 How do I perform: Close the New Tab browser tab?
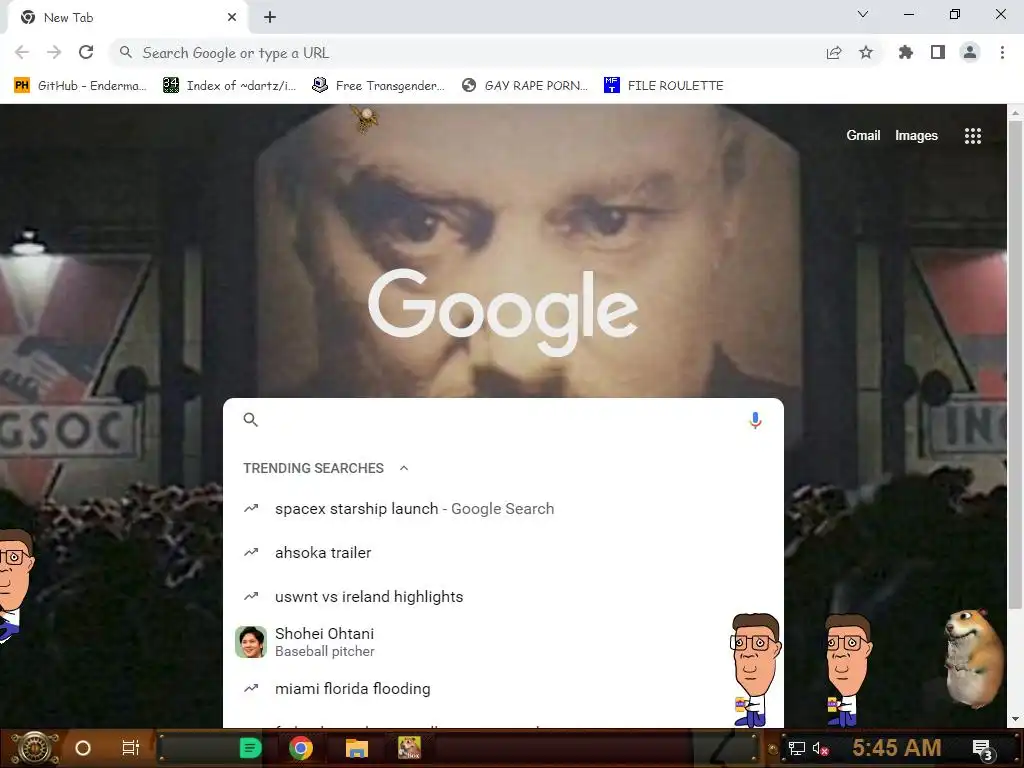pyautogui.click(x=232, y=18)
